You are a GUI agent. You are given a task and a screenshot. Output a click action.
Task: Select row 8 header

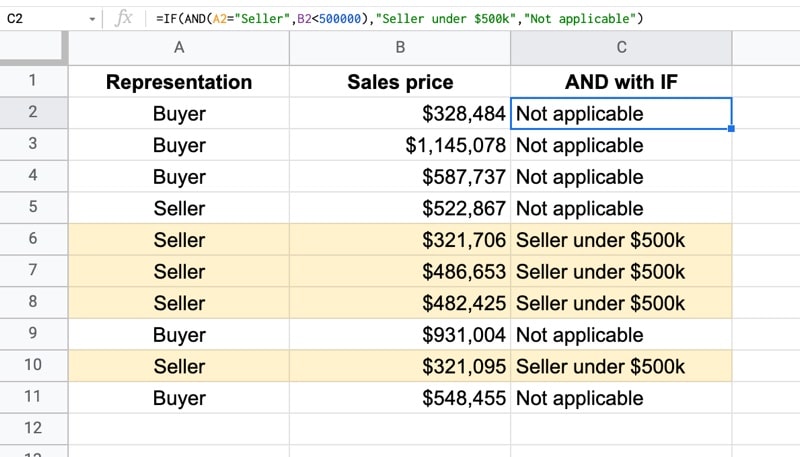34,302
